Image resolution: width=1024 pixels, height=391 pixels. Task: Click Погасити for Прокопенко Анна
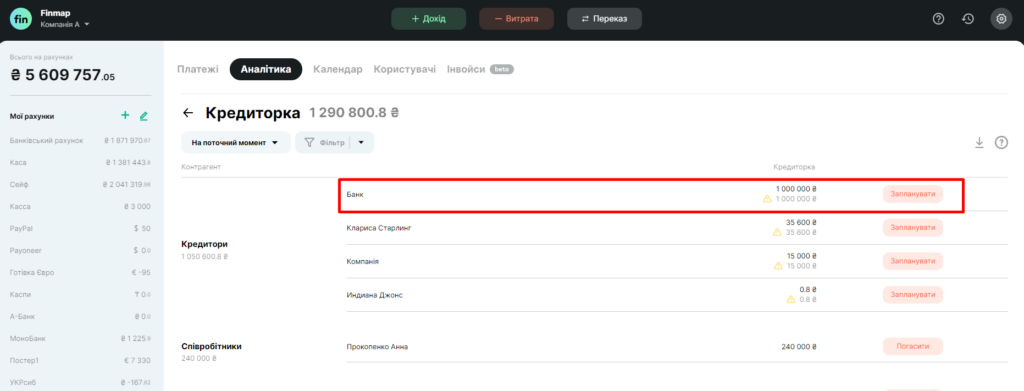coord(913,346)
